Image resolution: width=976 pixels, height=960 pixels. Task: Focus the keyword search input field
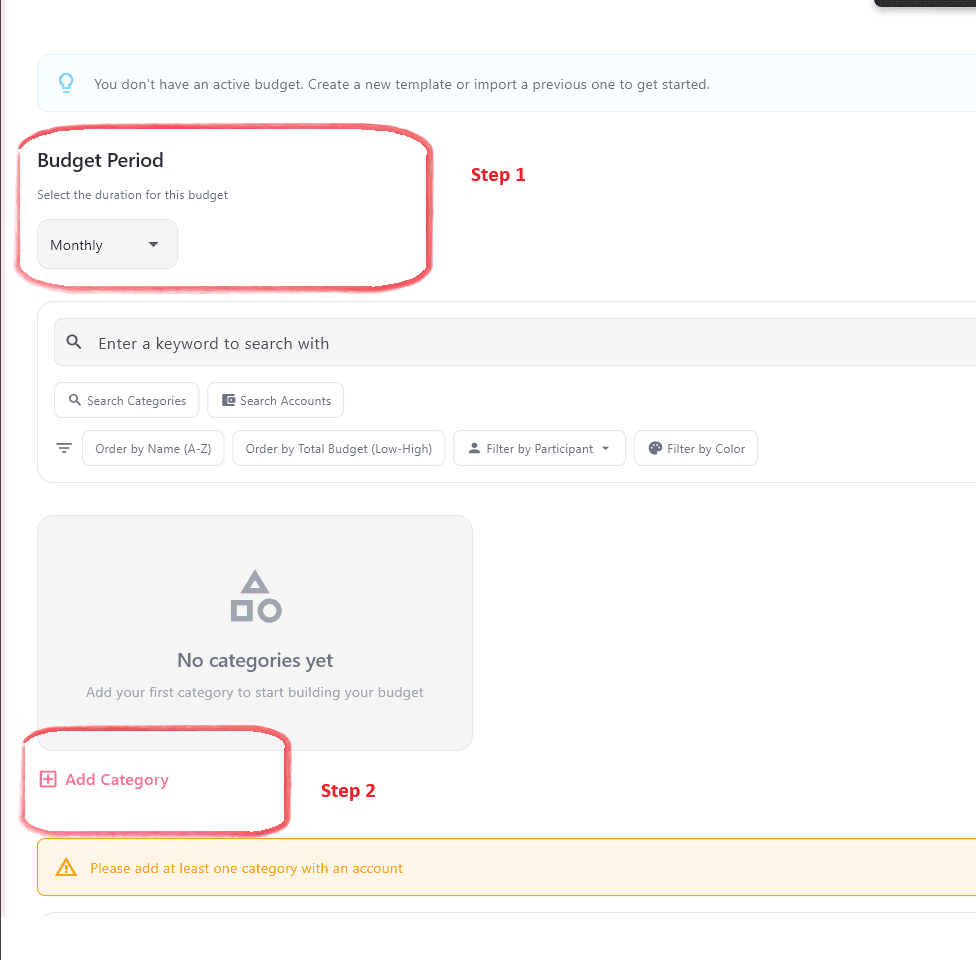pos(500,343)
